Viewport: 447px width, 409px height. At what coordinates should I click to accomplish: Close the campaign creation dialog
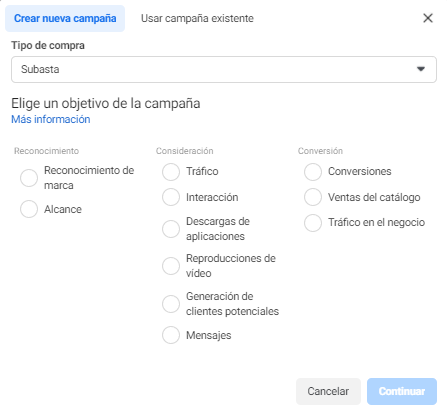[428, 18]
